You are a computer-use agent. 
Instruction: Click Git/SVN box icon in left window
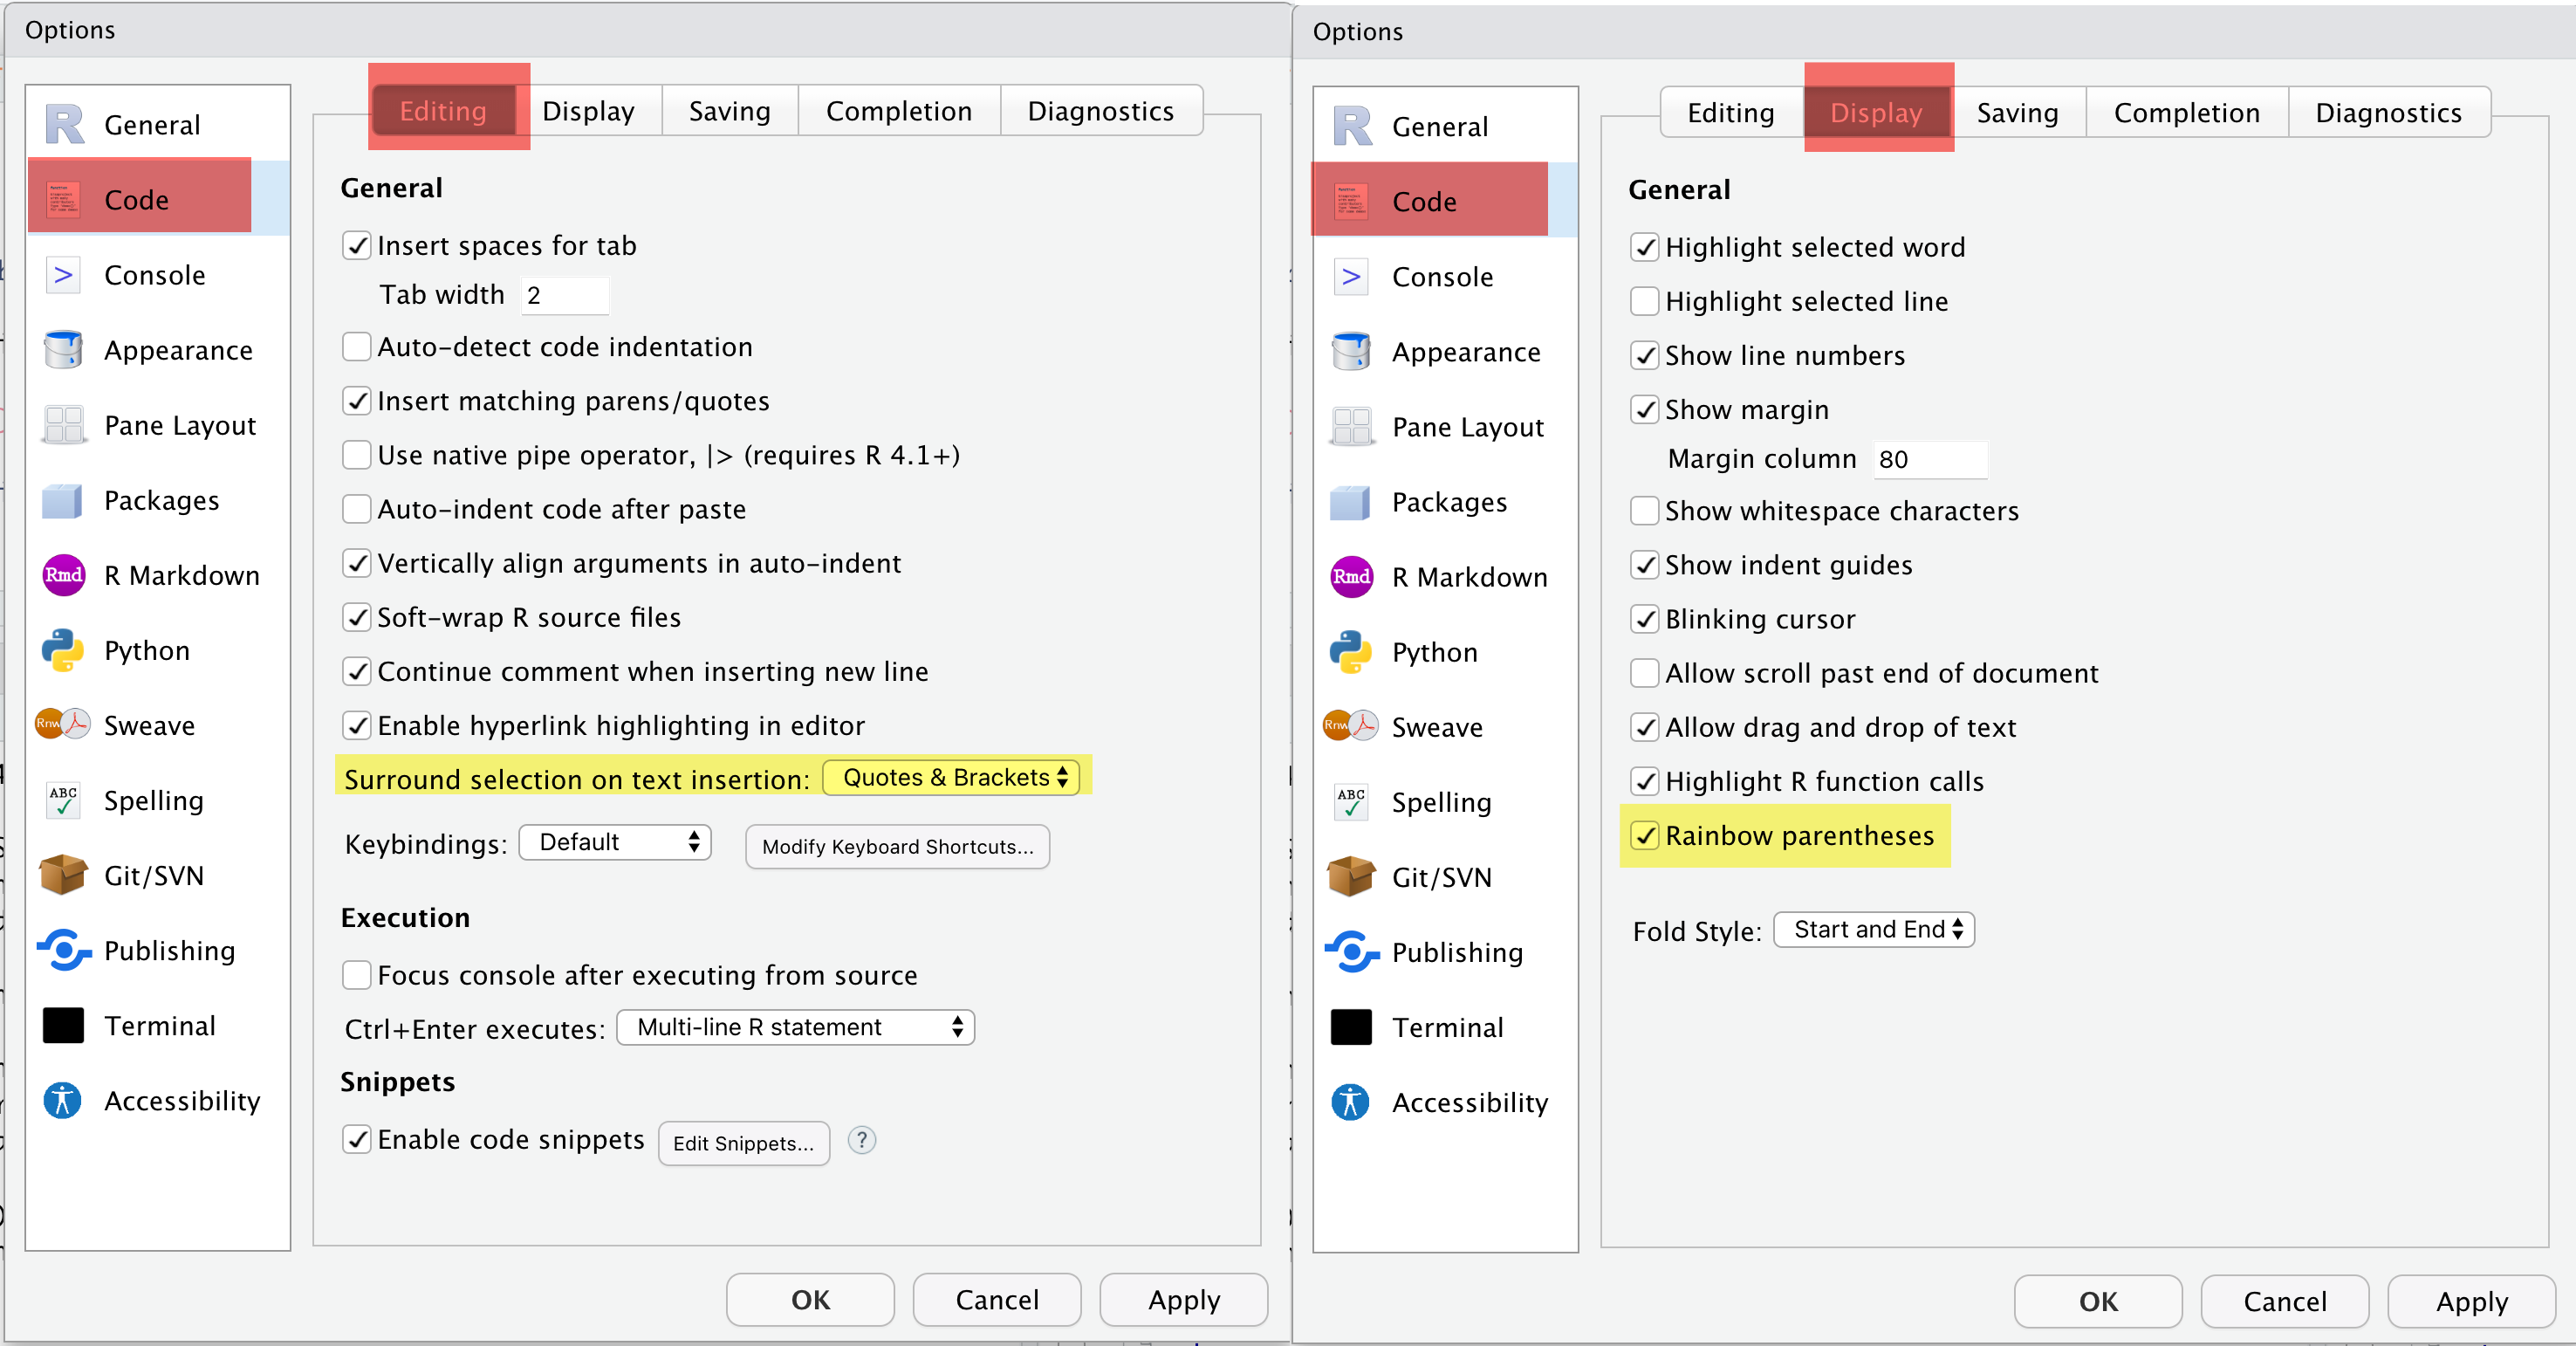[63, 875]
